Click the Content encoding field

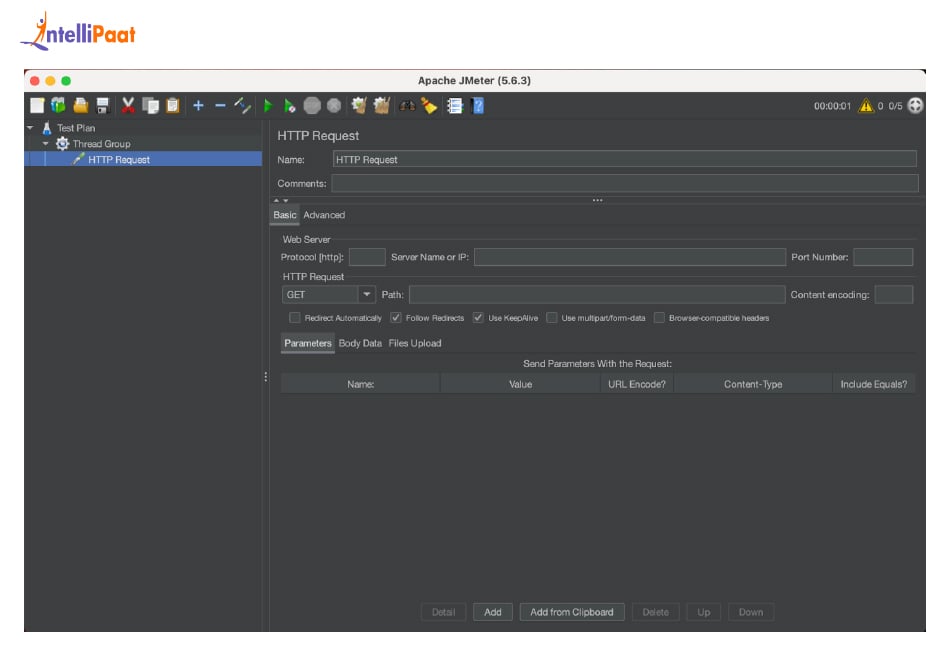pyautogui.click(x=894, y=294)
